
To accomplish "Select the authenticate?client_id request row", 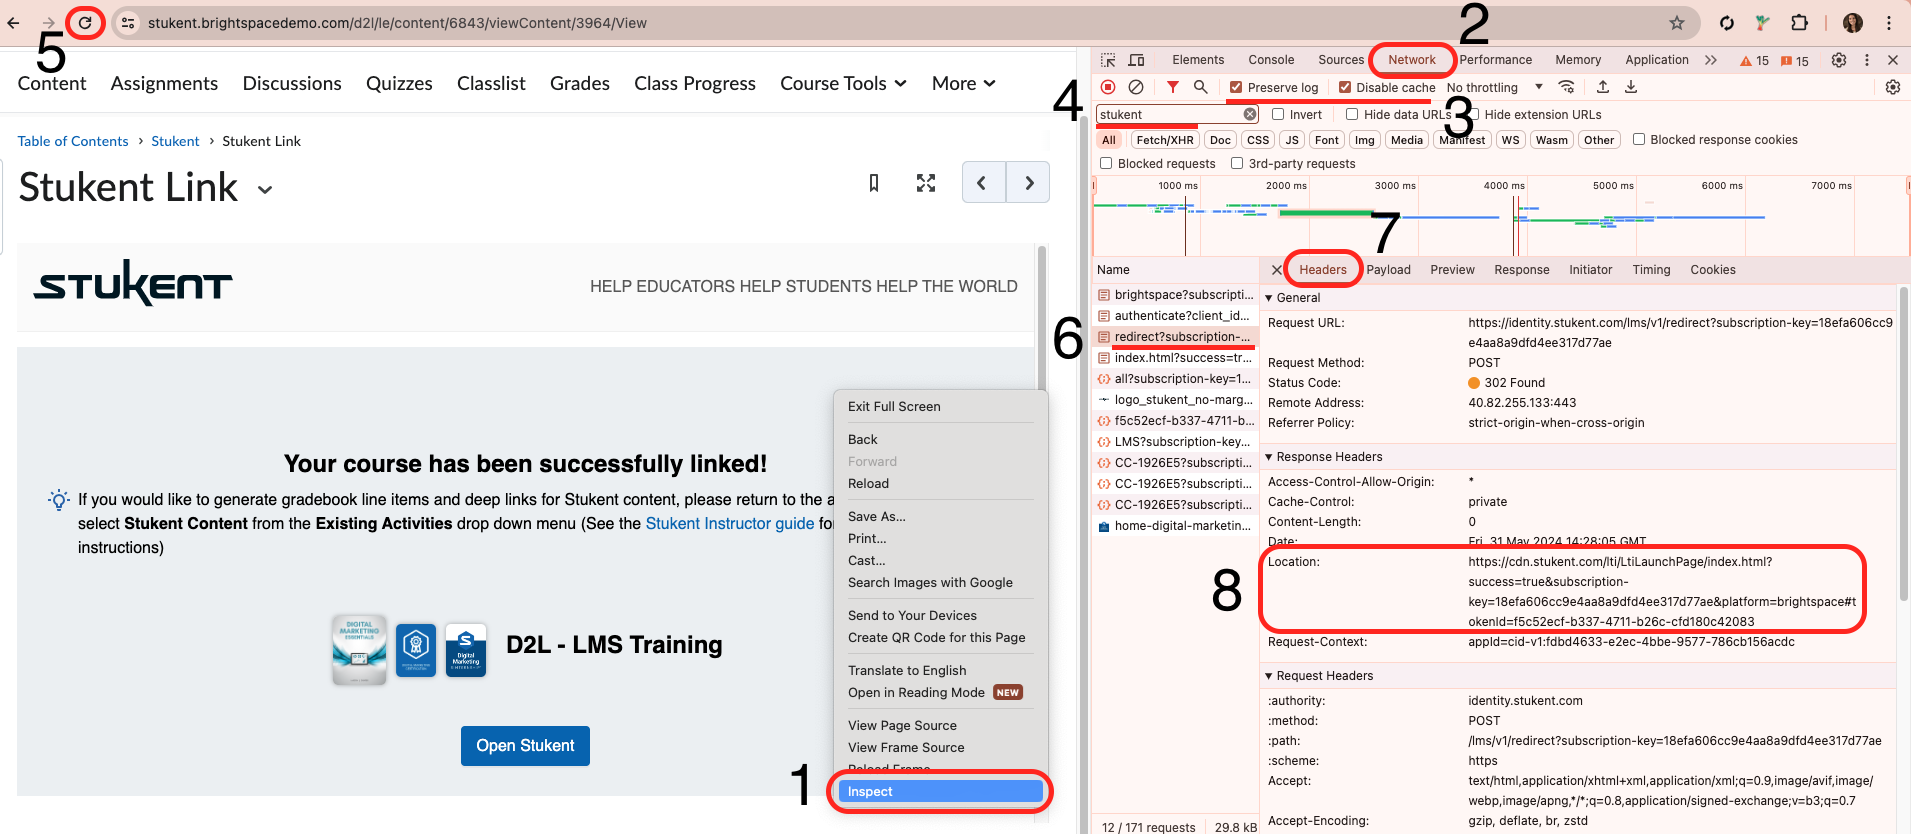I will [1175, 316].
